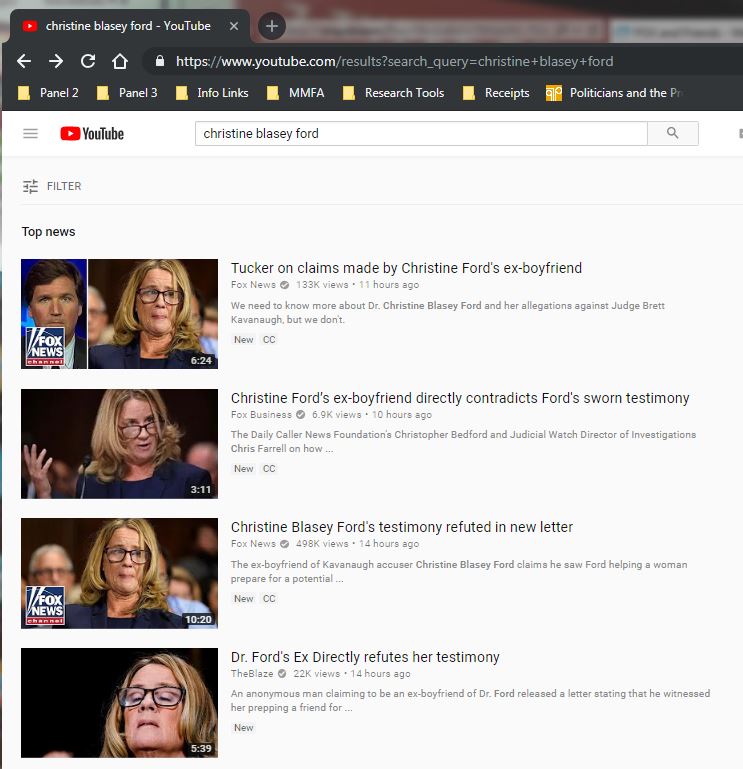743x769 pixels.
Task: Visit TheBlaze channel link
Action: click(252, 674)
